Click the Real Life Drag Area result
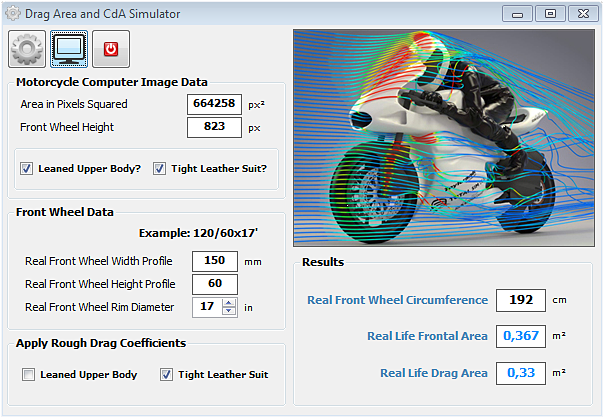 click(x=521, y=373)
